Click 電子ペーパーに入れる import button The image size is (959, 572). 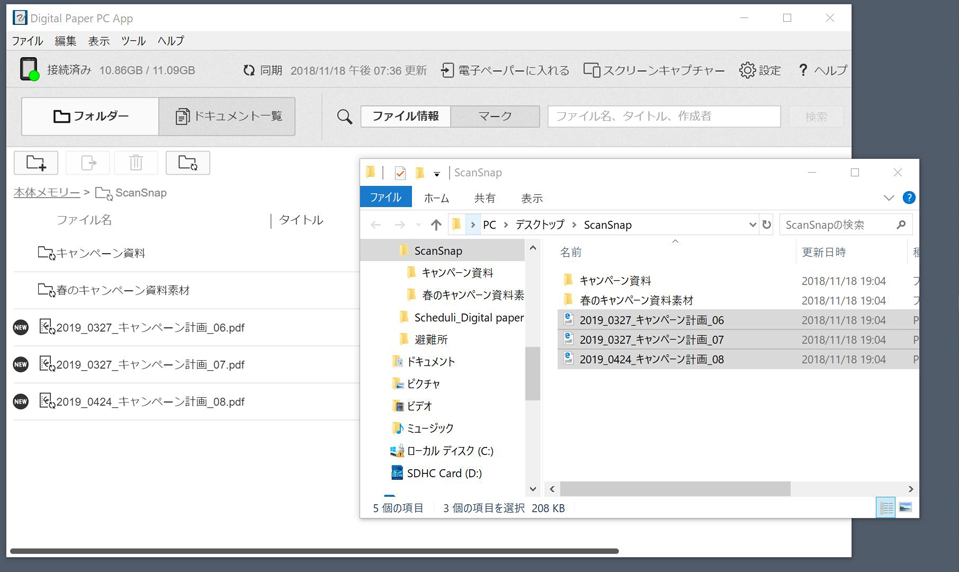point(505,70)
